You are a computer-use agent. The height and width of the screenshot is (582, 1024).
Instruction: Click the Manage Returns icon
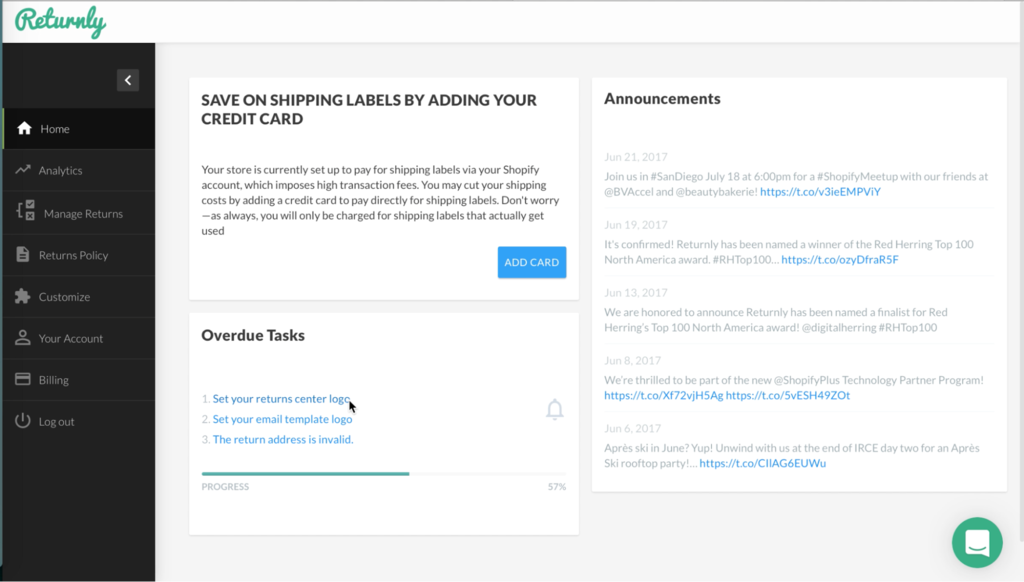coord(25,210)
